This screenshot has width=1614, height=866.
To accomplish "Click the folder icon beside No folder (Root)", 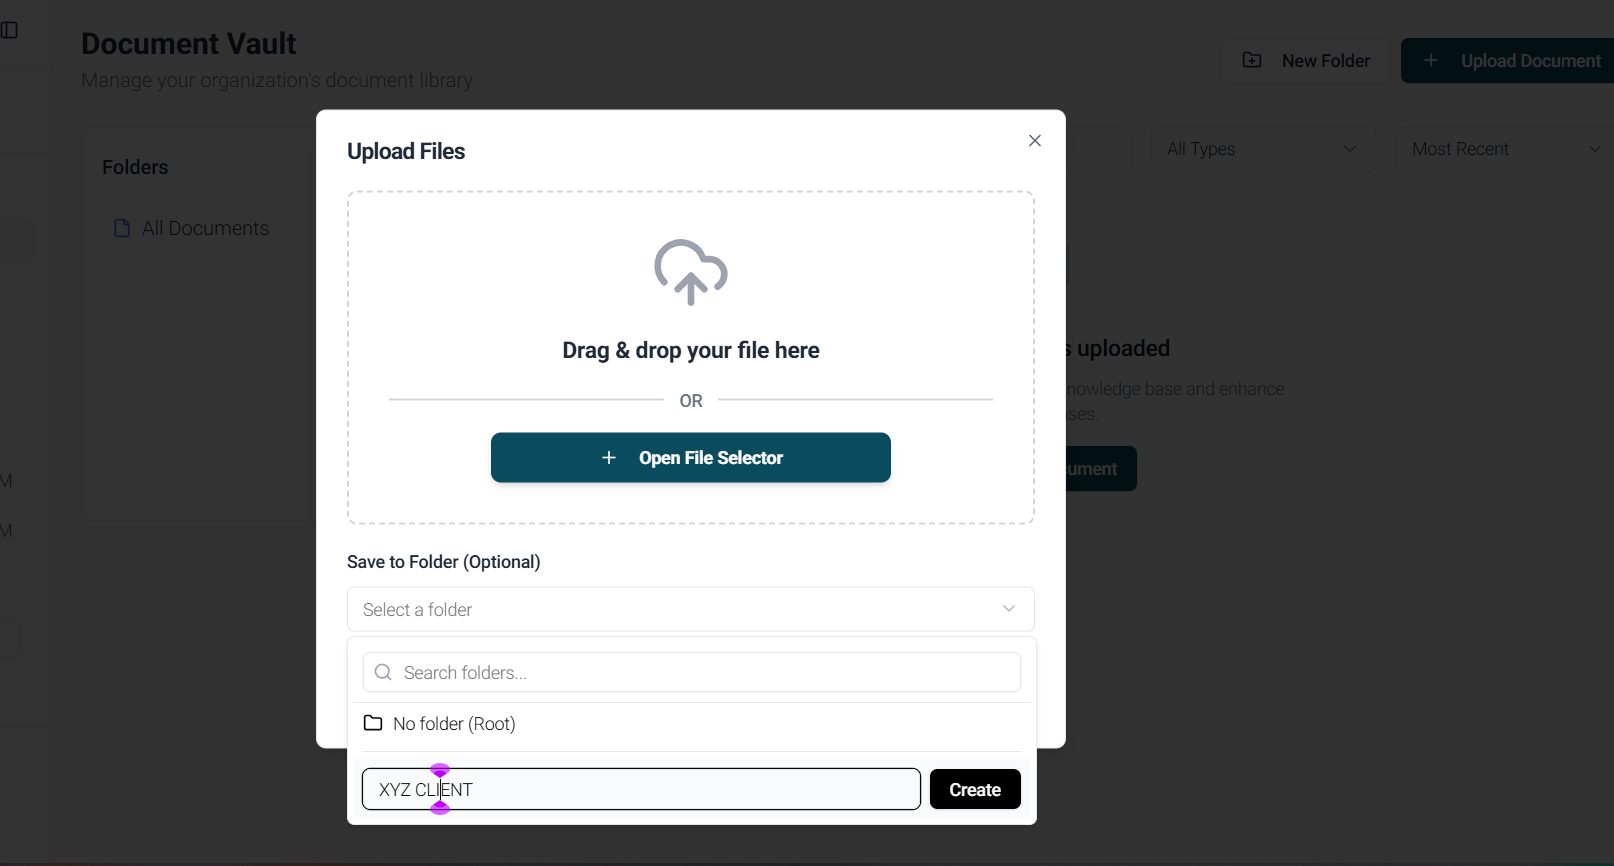I will (x=373, y=723).
